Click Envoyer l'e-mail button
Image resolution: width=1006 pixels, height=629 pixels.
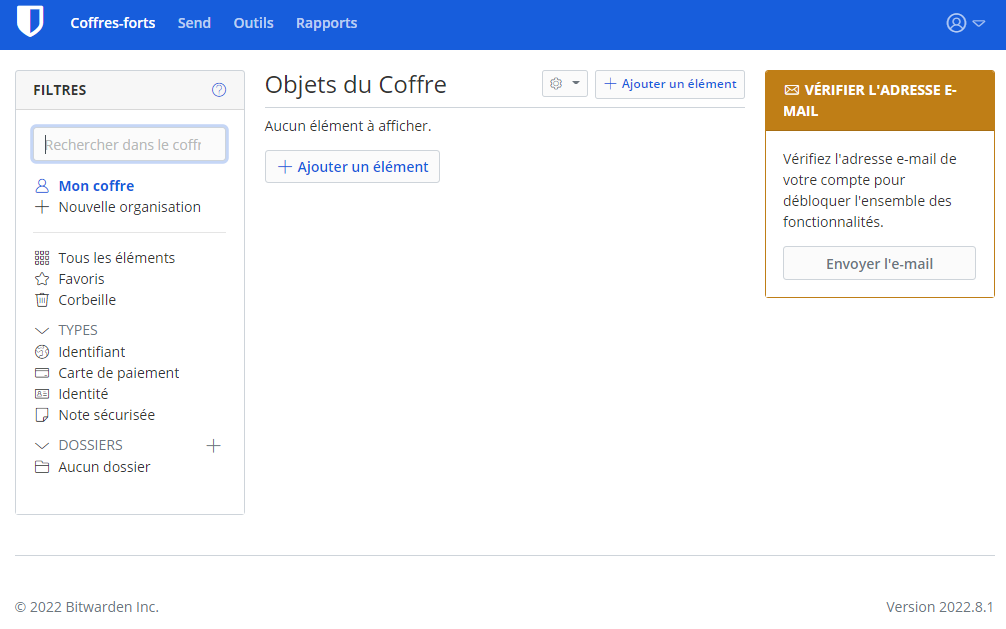[879, 263]
